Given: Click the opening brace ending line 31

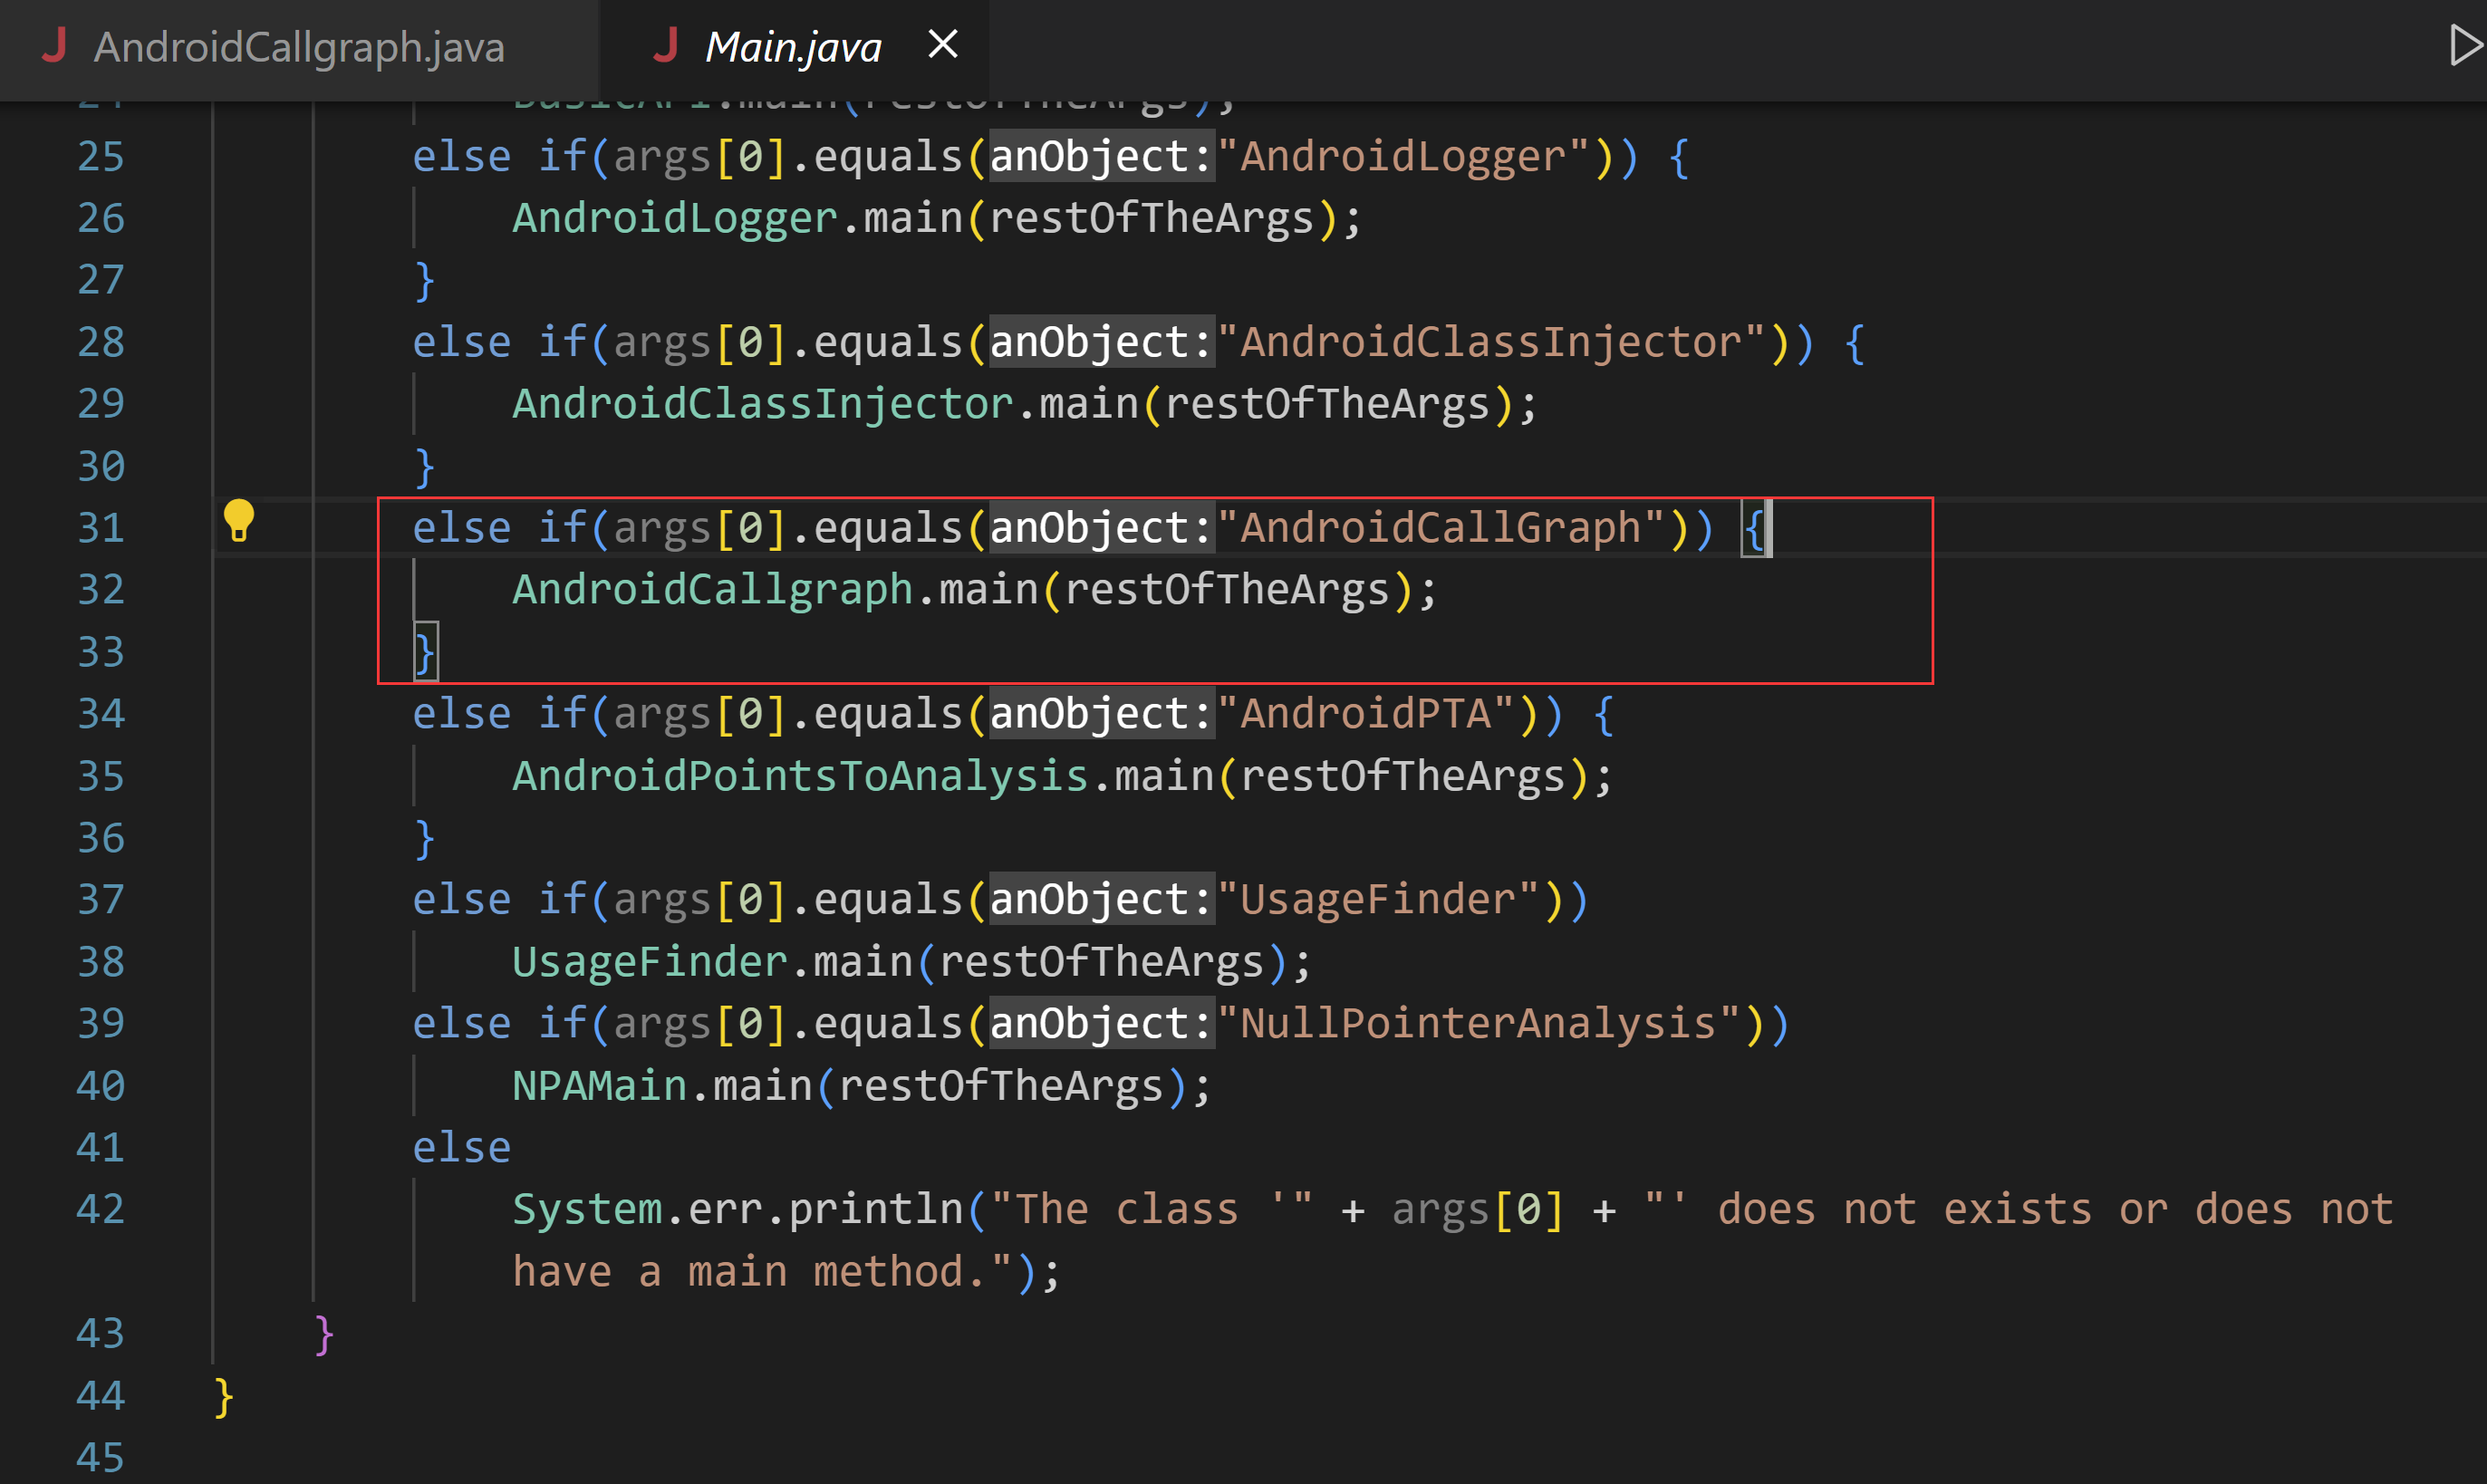Looking at the screenshot, I should [x=1754, y=528].
